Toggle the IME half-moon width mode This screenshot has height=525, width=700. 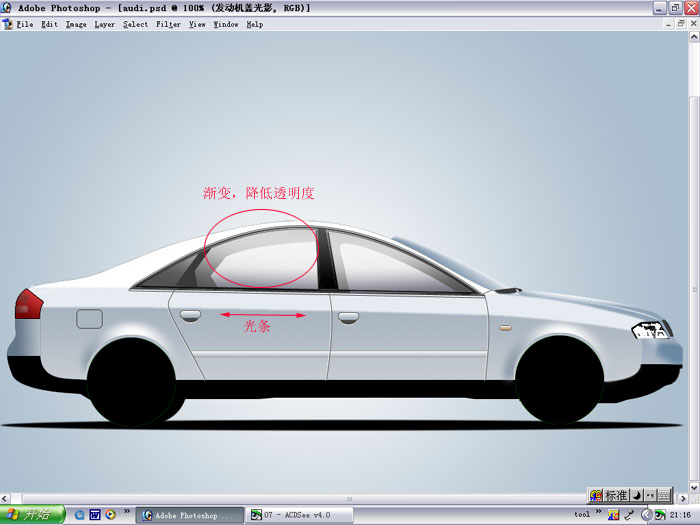click(637, 495)
